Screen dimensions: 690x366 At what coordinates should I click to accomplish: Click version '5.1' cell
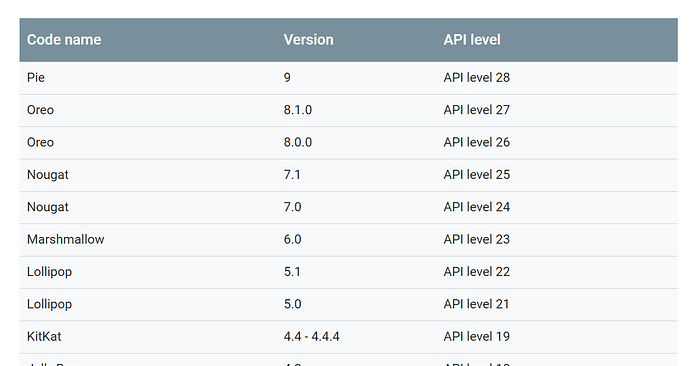[x=292, y=272]
